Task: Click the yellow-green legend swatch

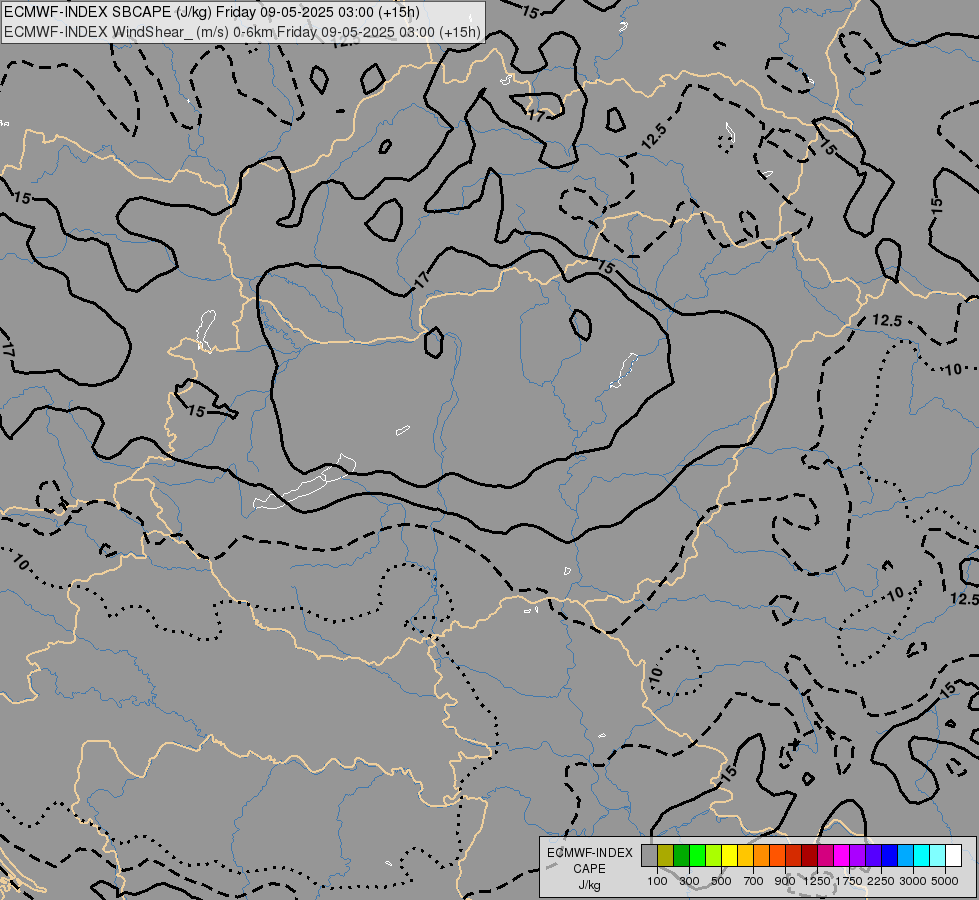Action: click(x=714, y=855)
